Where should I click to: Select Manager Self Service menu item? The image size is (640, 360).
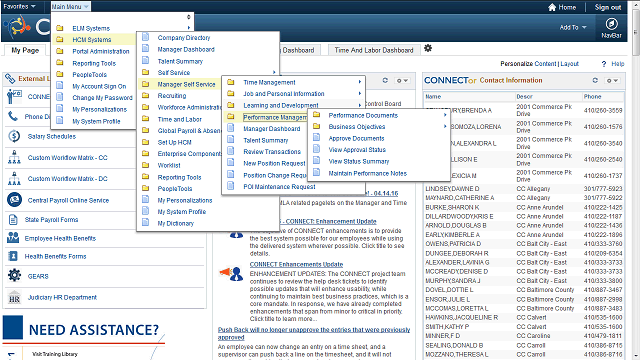pos(187,84)
